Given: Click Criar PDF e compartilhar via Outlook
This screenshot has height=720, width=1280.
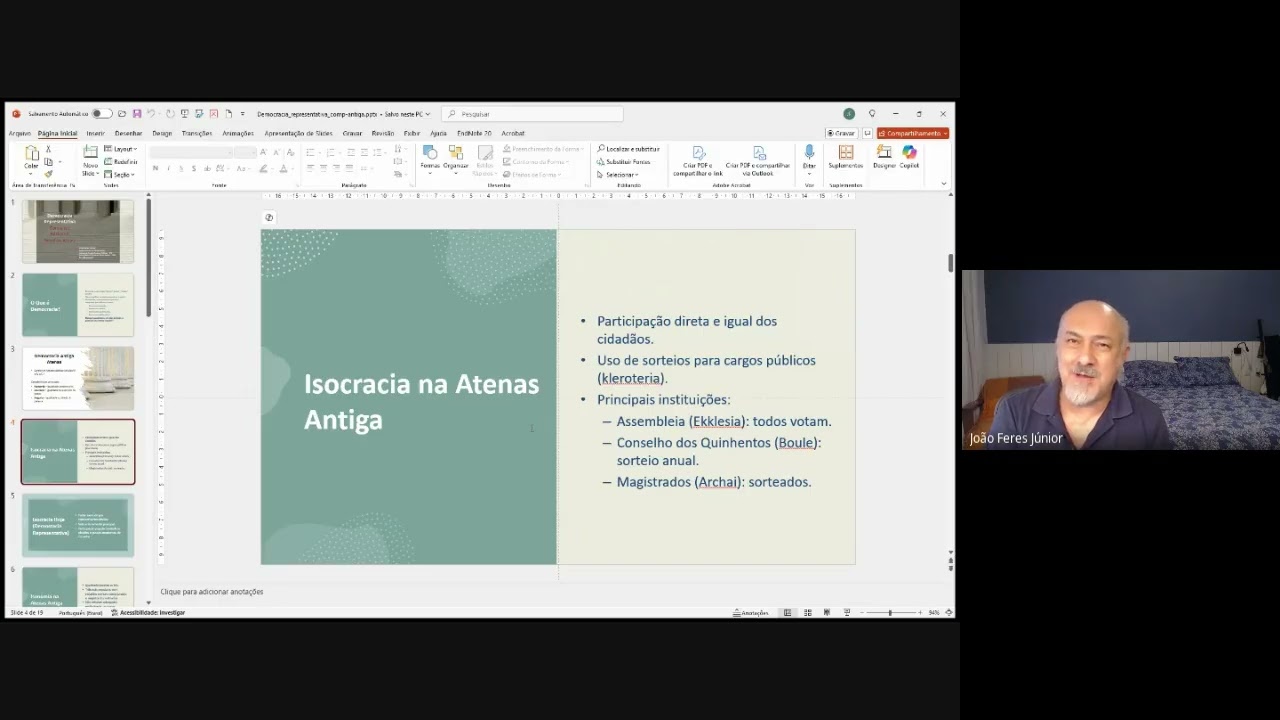Looking at the screenshot, I should pyautogui.click(x=758, y=160).
